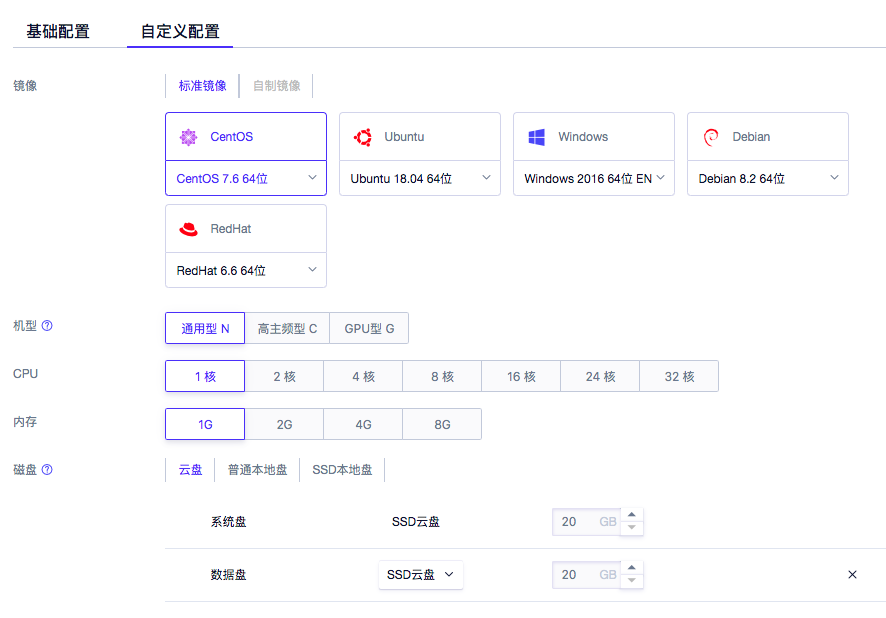
Task: Choose the Windows logo icon
Action: (537, 137)
